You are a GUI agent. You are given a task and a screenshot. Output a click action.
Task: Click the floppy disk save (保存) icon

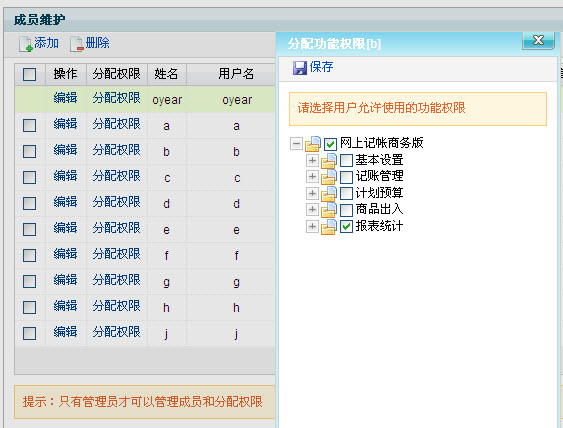pyautogui.click(x=300, y=68)
